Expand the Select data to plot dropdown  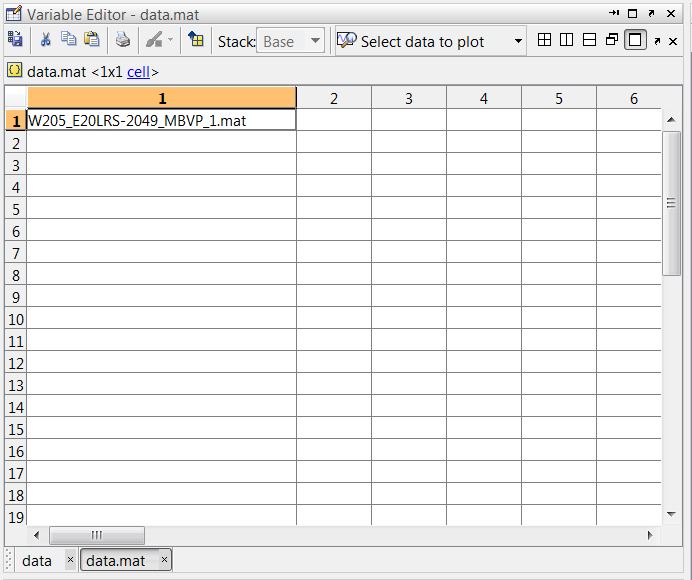[x=519, y=41]
